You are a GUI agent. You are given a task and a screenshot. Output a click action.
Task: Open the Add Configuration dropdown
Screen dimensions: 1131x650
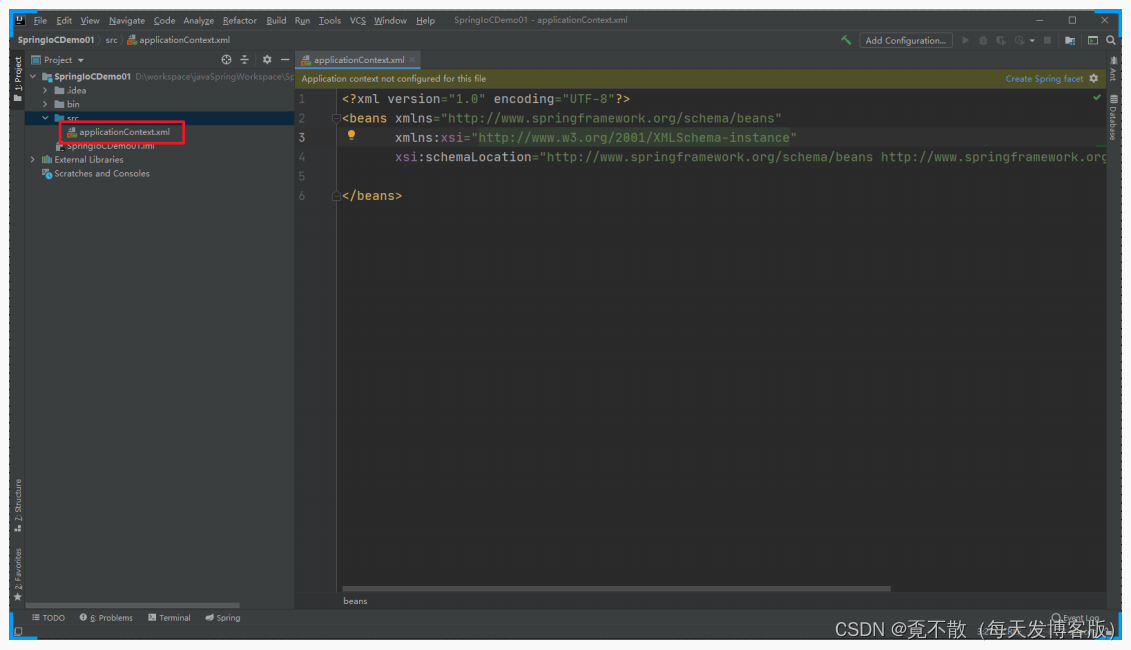point(905,40)
